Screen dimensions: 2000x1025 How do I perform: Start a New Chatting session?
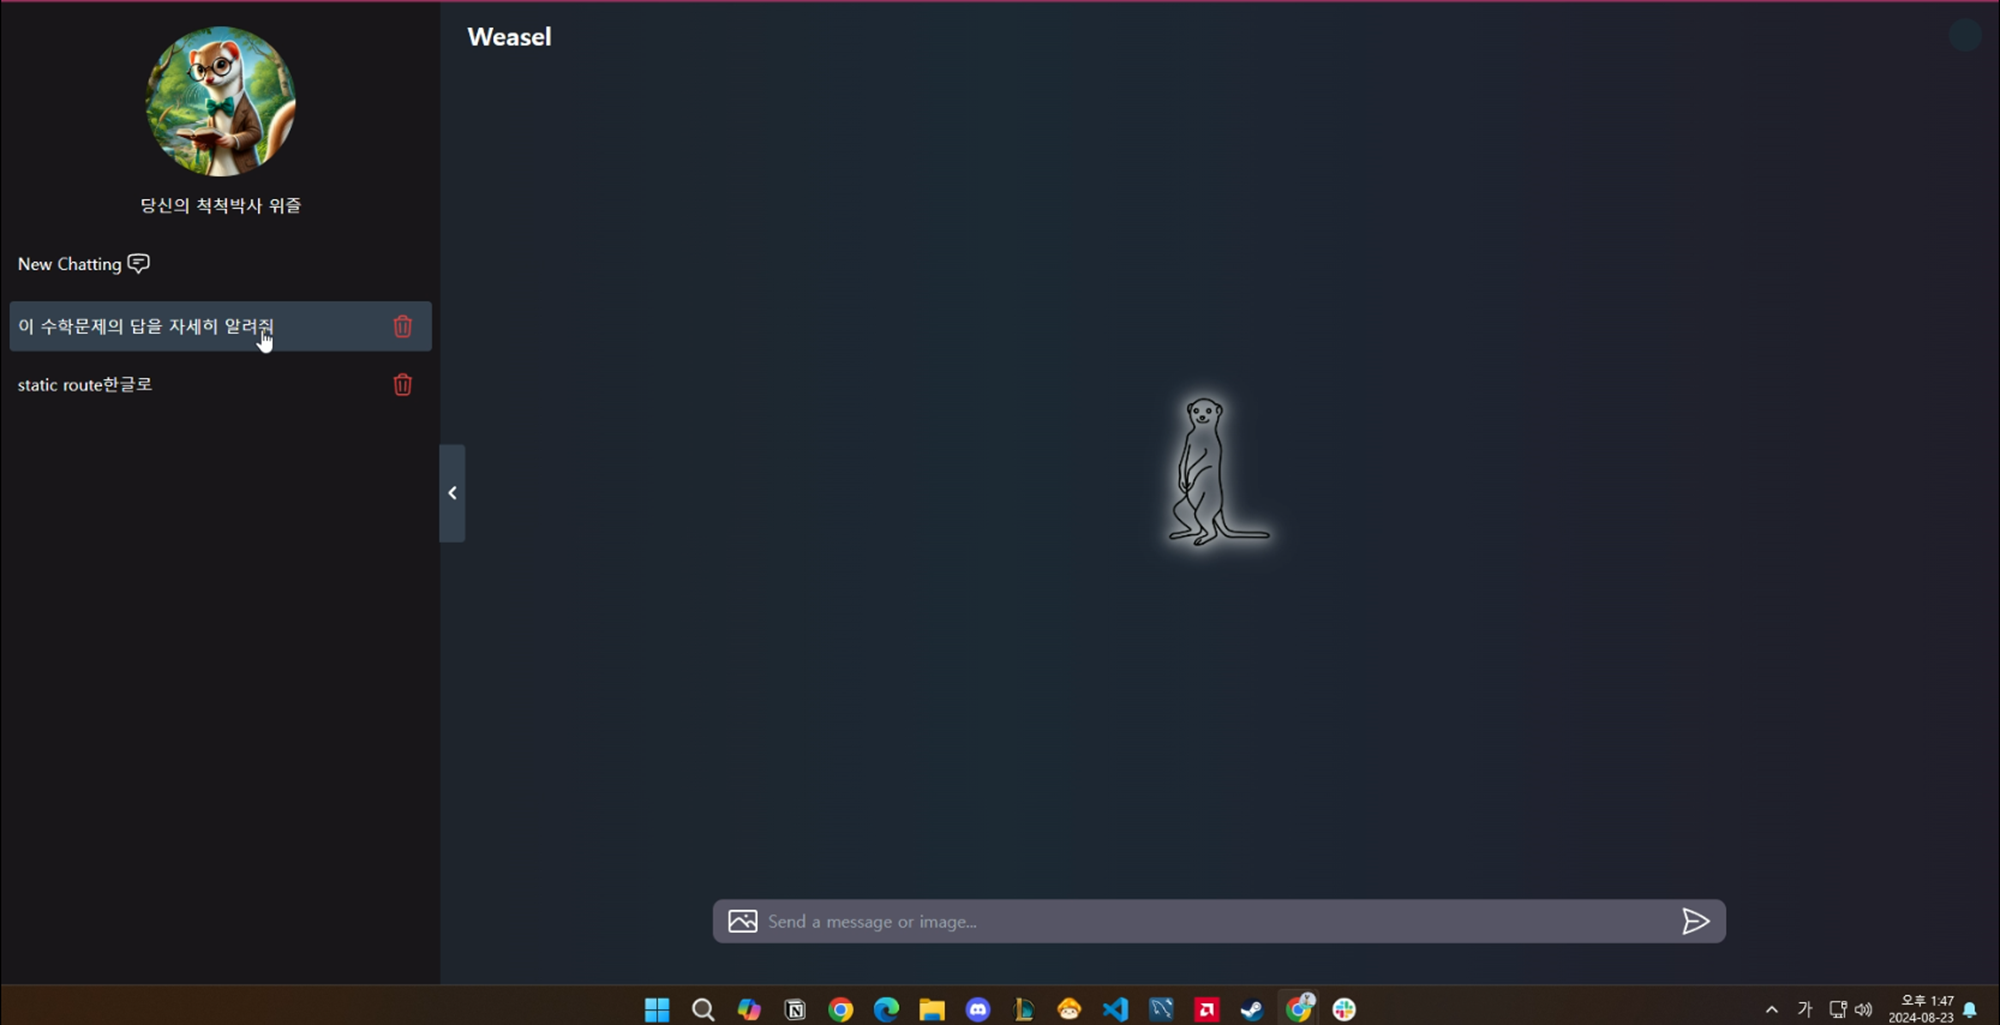pyautogui.click(x=83, y=264)
